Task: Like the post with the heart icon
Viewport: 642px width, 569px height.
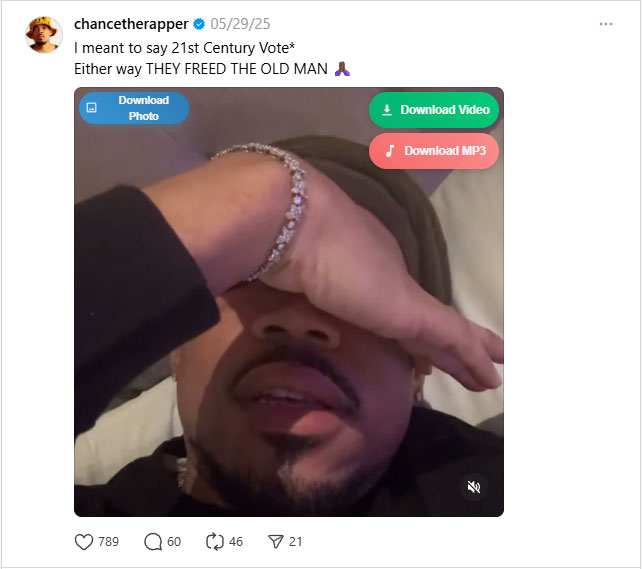Action: (84, 542)
